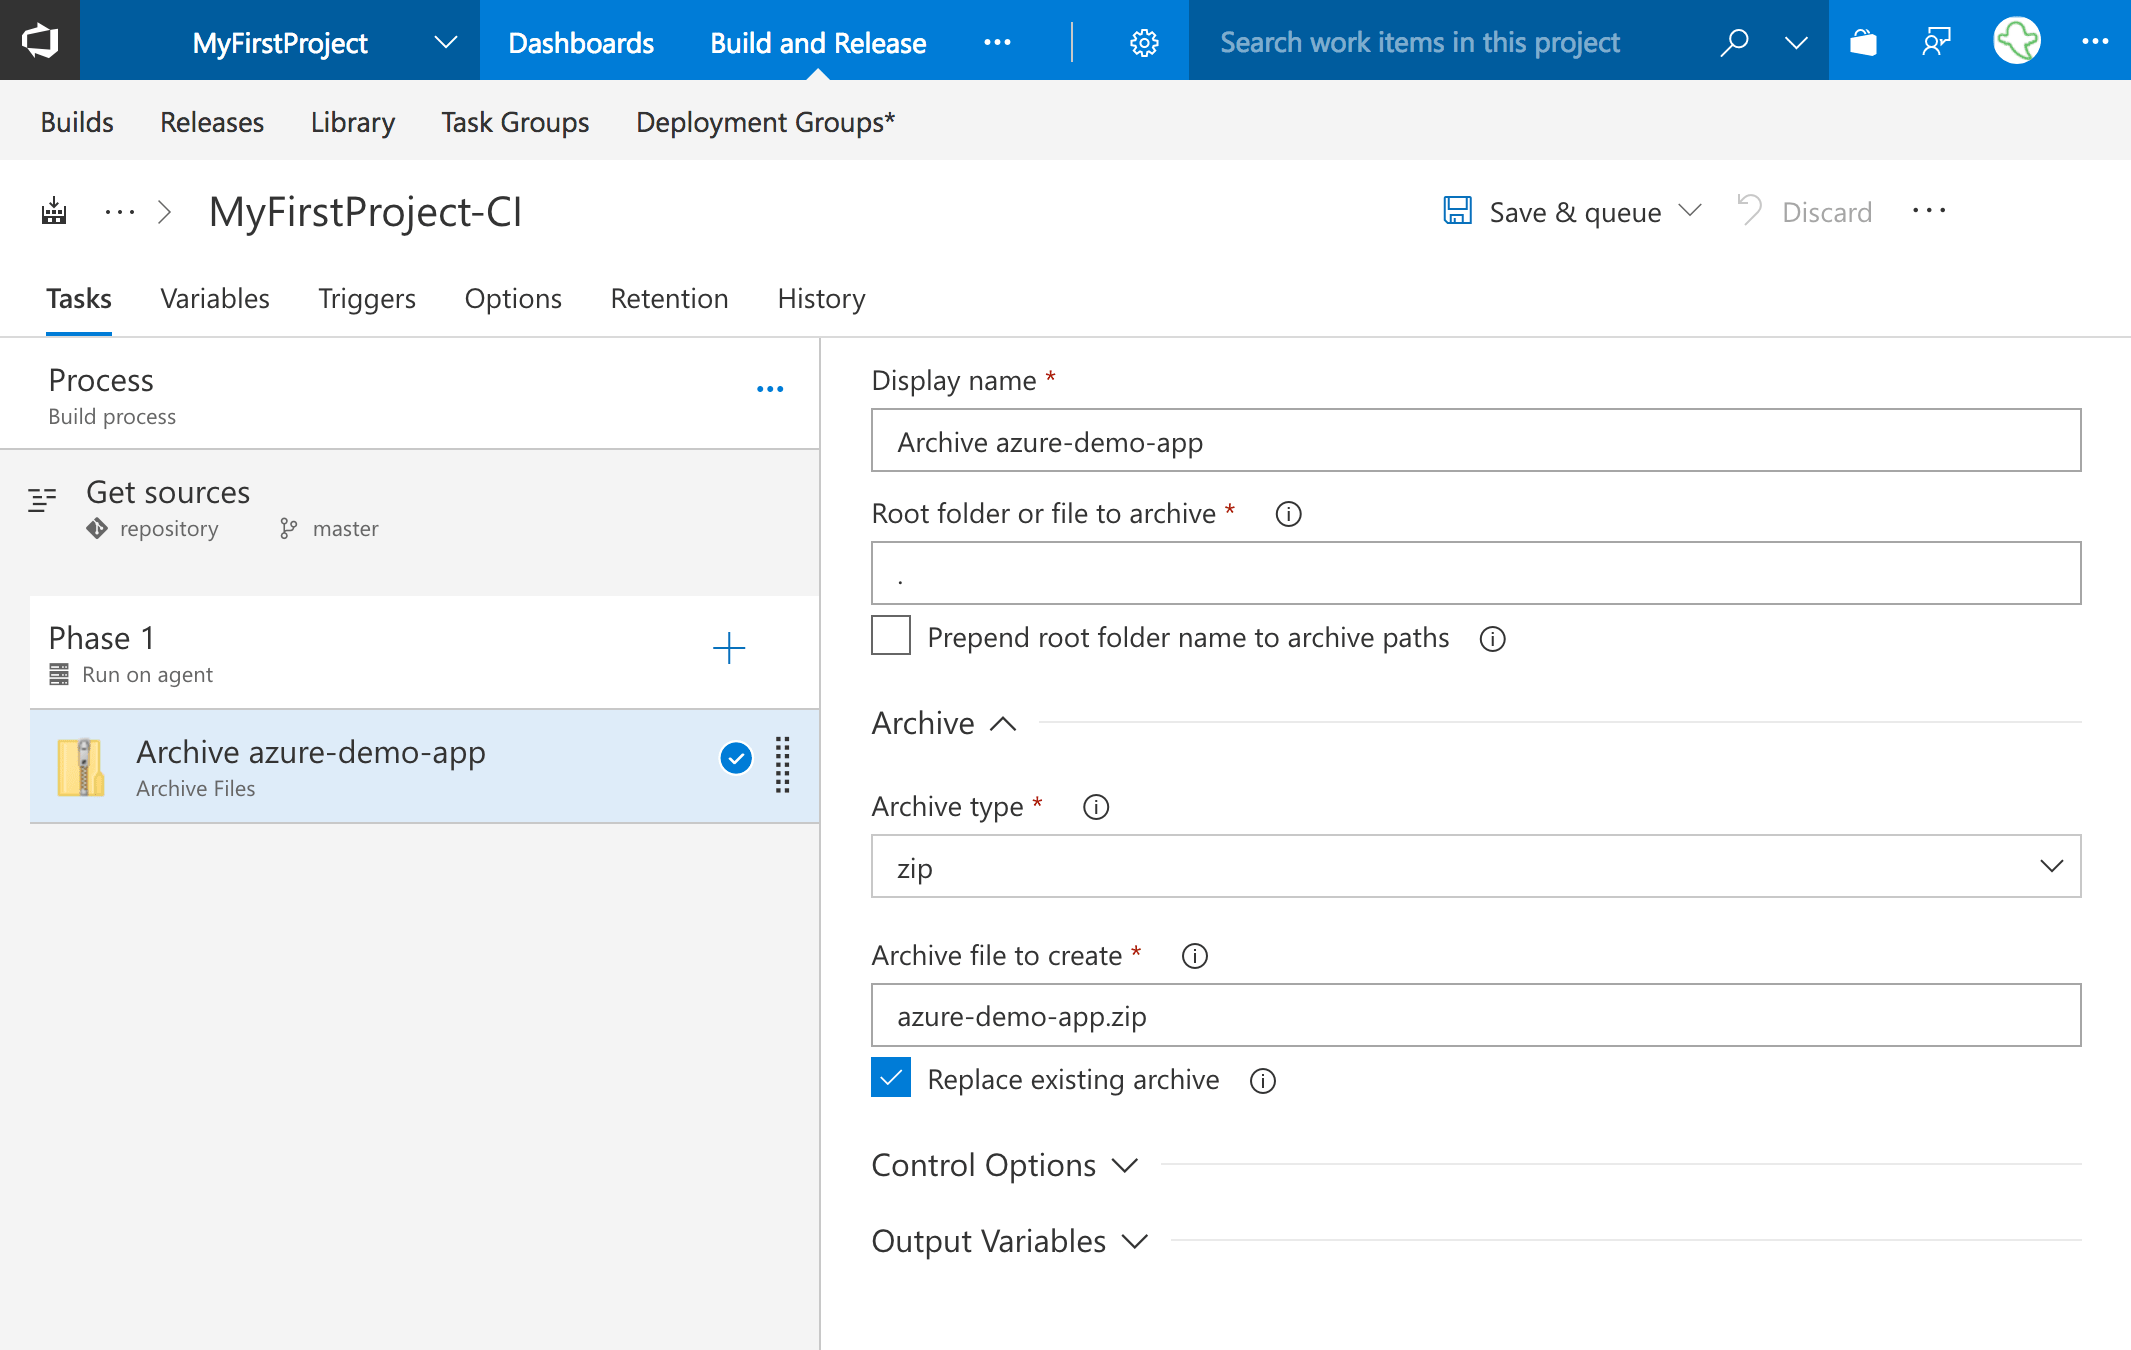Image resolution: width=2131 pixels, height=1350 pixels.
Task: Select Get sources step
Action: [x=410, y=508]
